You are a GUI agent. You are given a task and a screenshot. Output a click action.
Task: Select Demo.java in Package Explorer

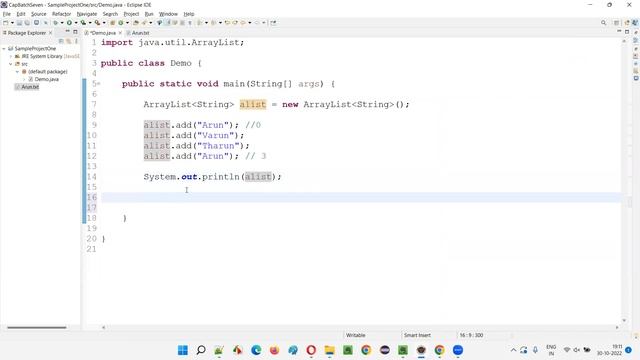(47, 79)
